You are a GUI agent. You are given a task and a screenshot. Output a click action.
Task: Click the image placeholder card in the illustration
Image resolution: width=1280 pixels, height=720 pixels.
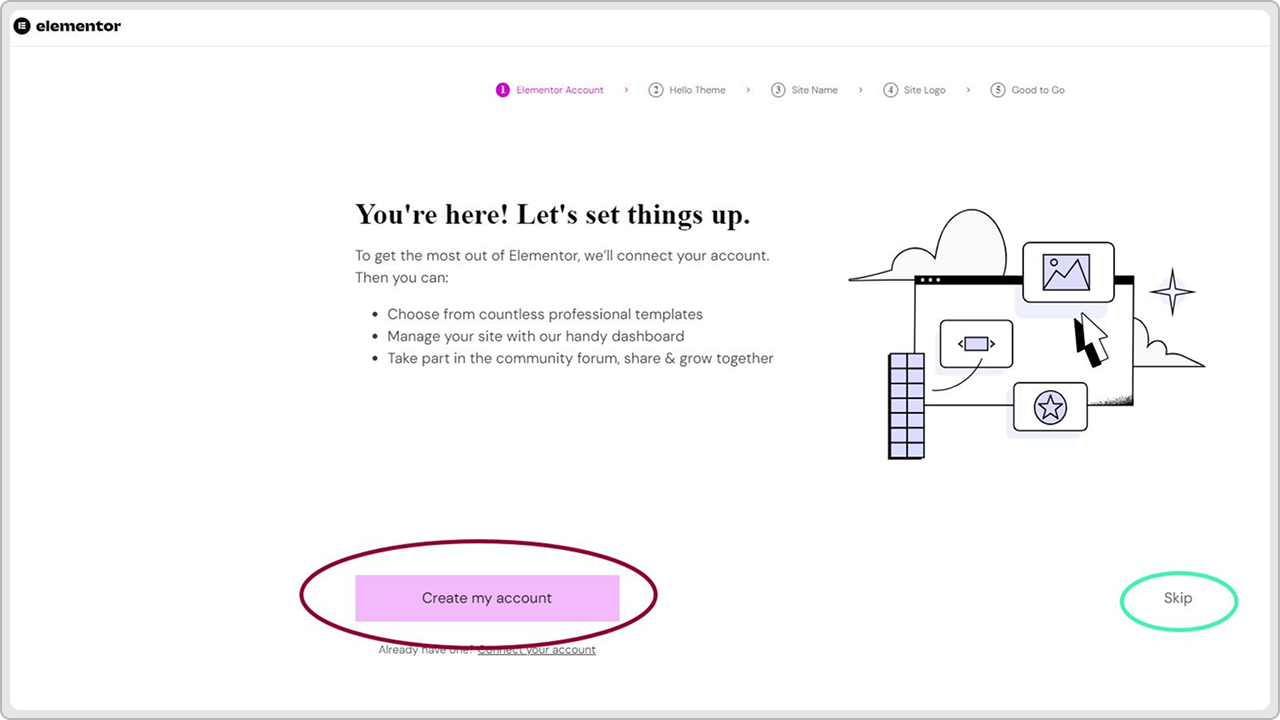(x=1068, y=270)
